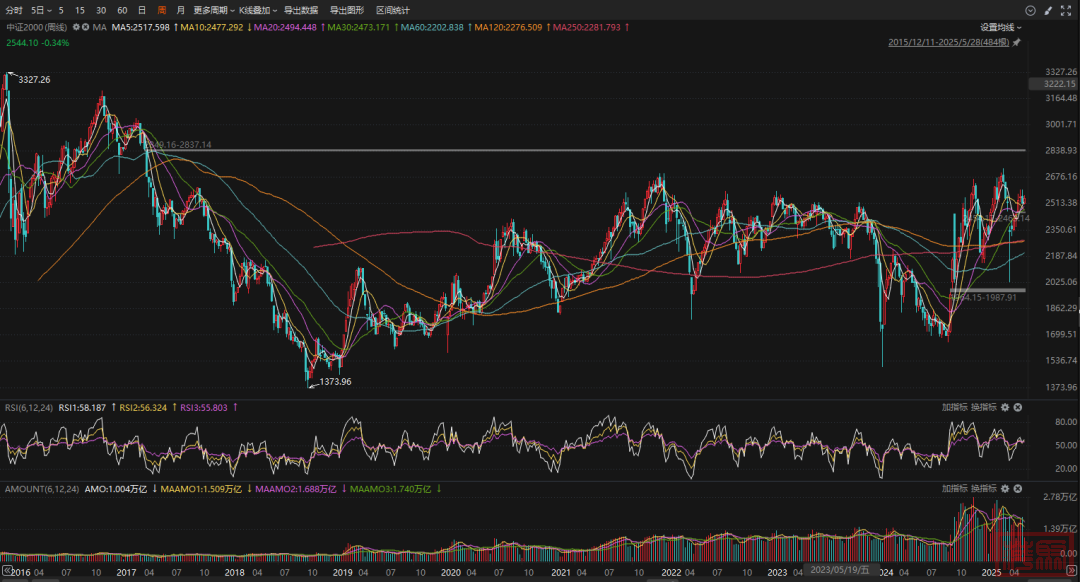Click 换指标 in the RSI panel

pos(984,407)
